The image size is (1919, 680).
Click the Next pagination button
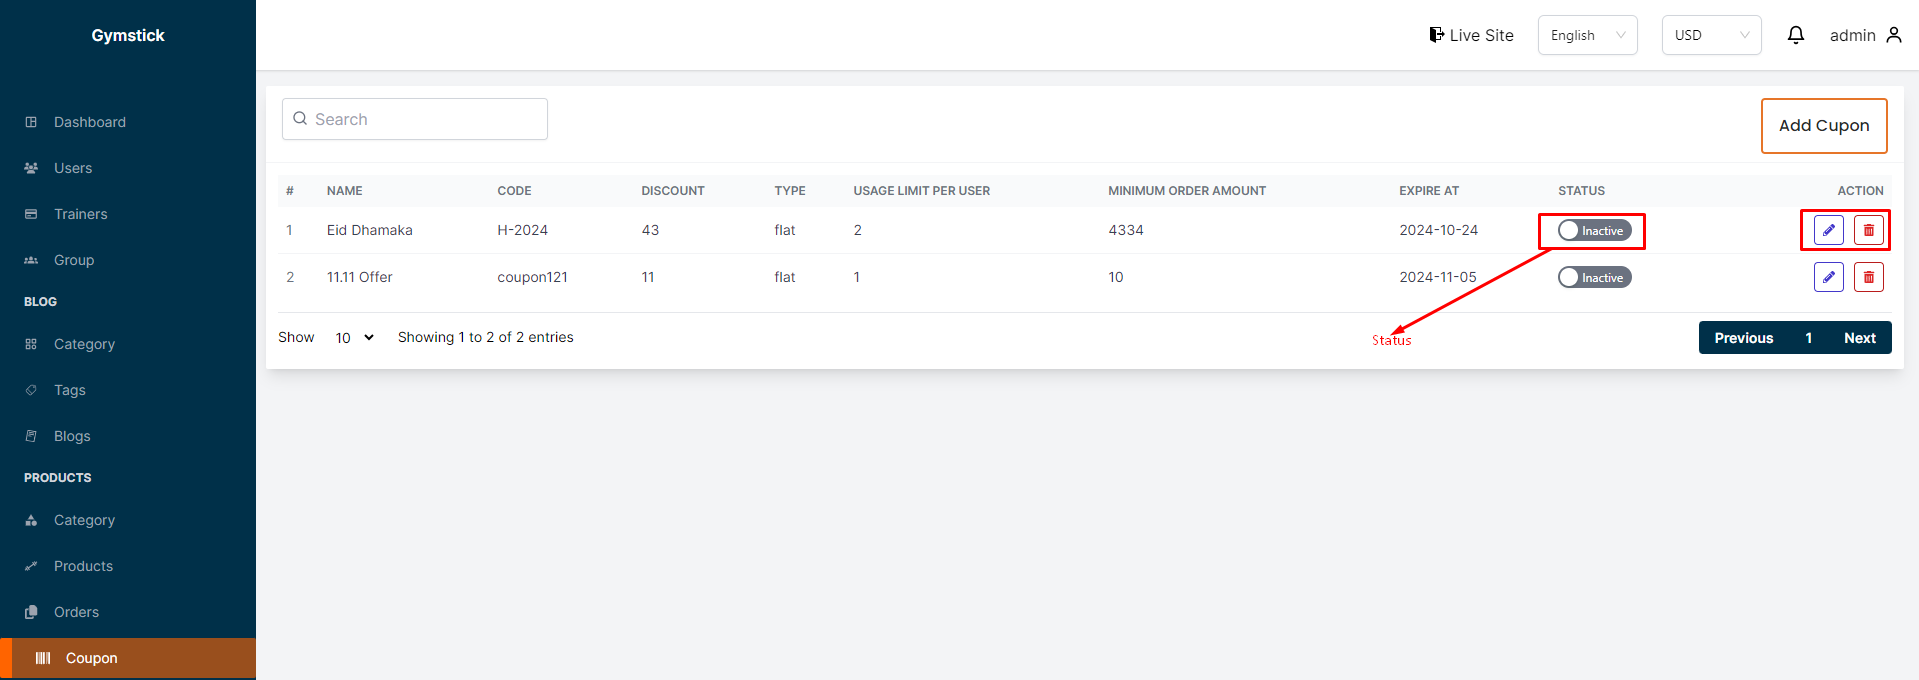point(1859,338)
